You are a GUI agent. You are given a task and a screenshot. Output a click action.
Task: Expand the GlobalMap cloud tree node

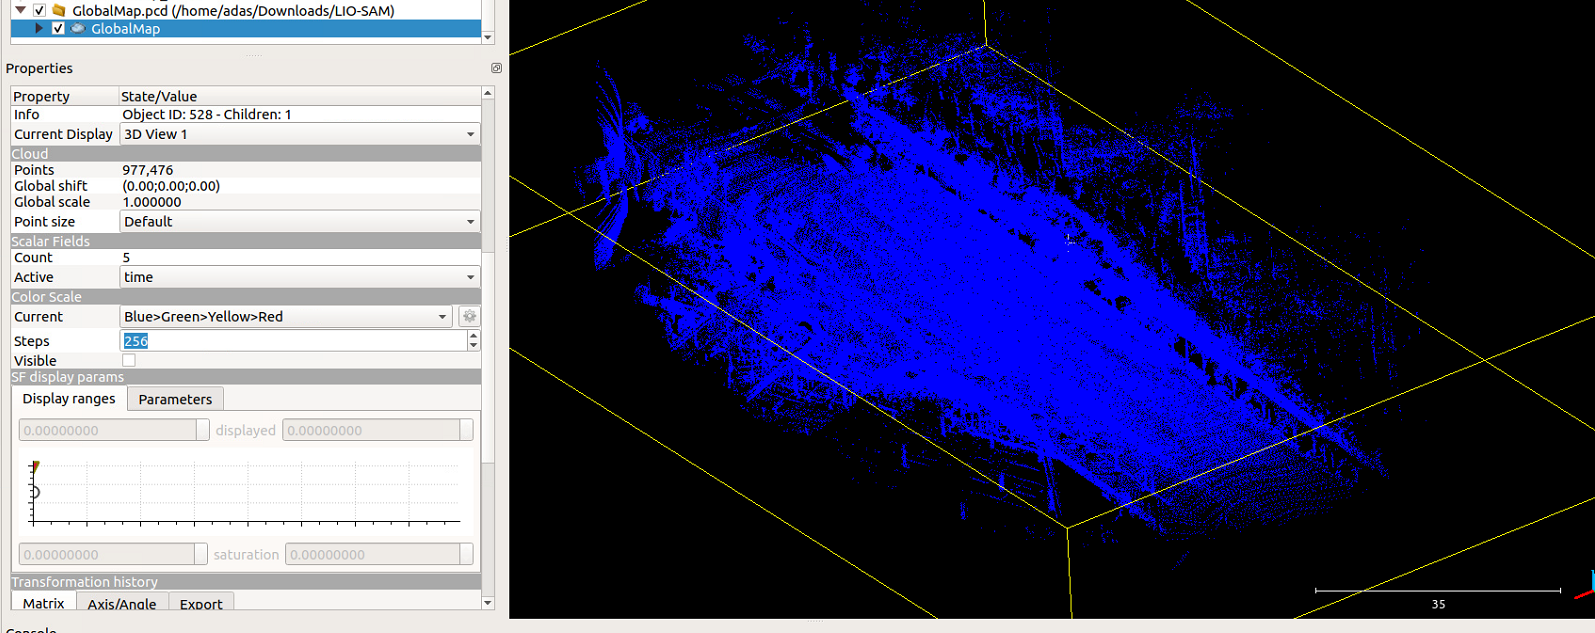(39, 29)
